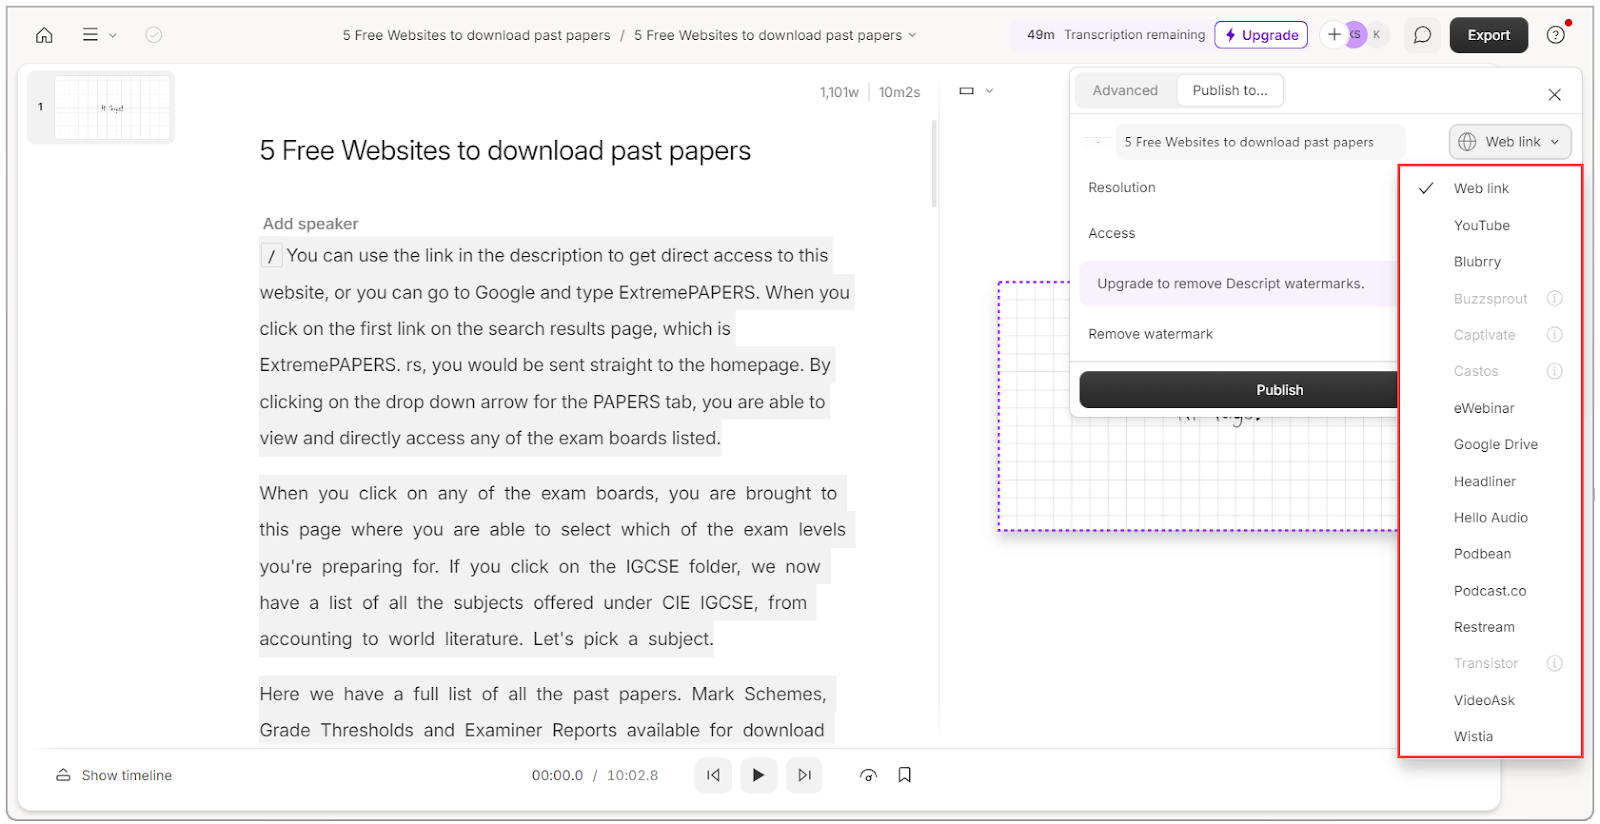Close the publish panel
Image resolution: width=1600 pixels, height=824 pixels.
(x=1554, y=95)
